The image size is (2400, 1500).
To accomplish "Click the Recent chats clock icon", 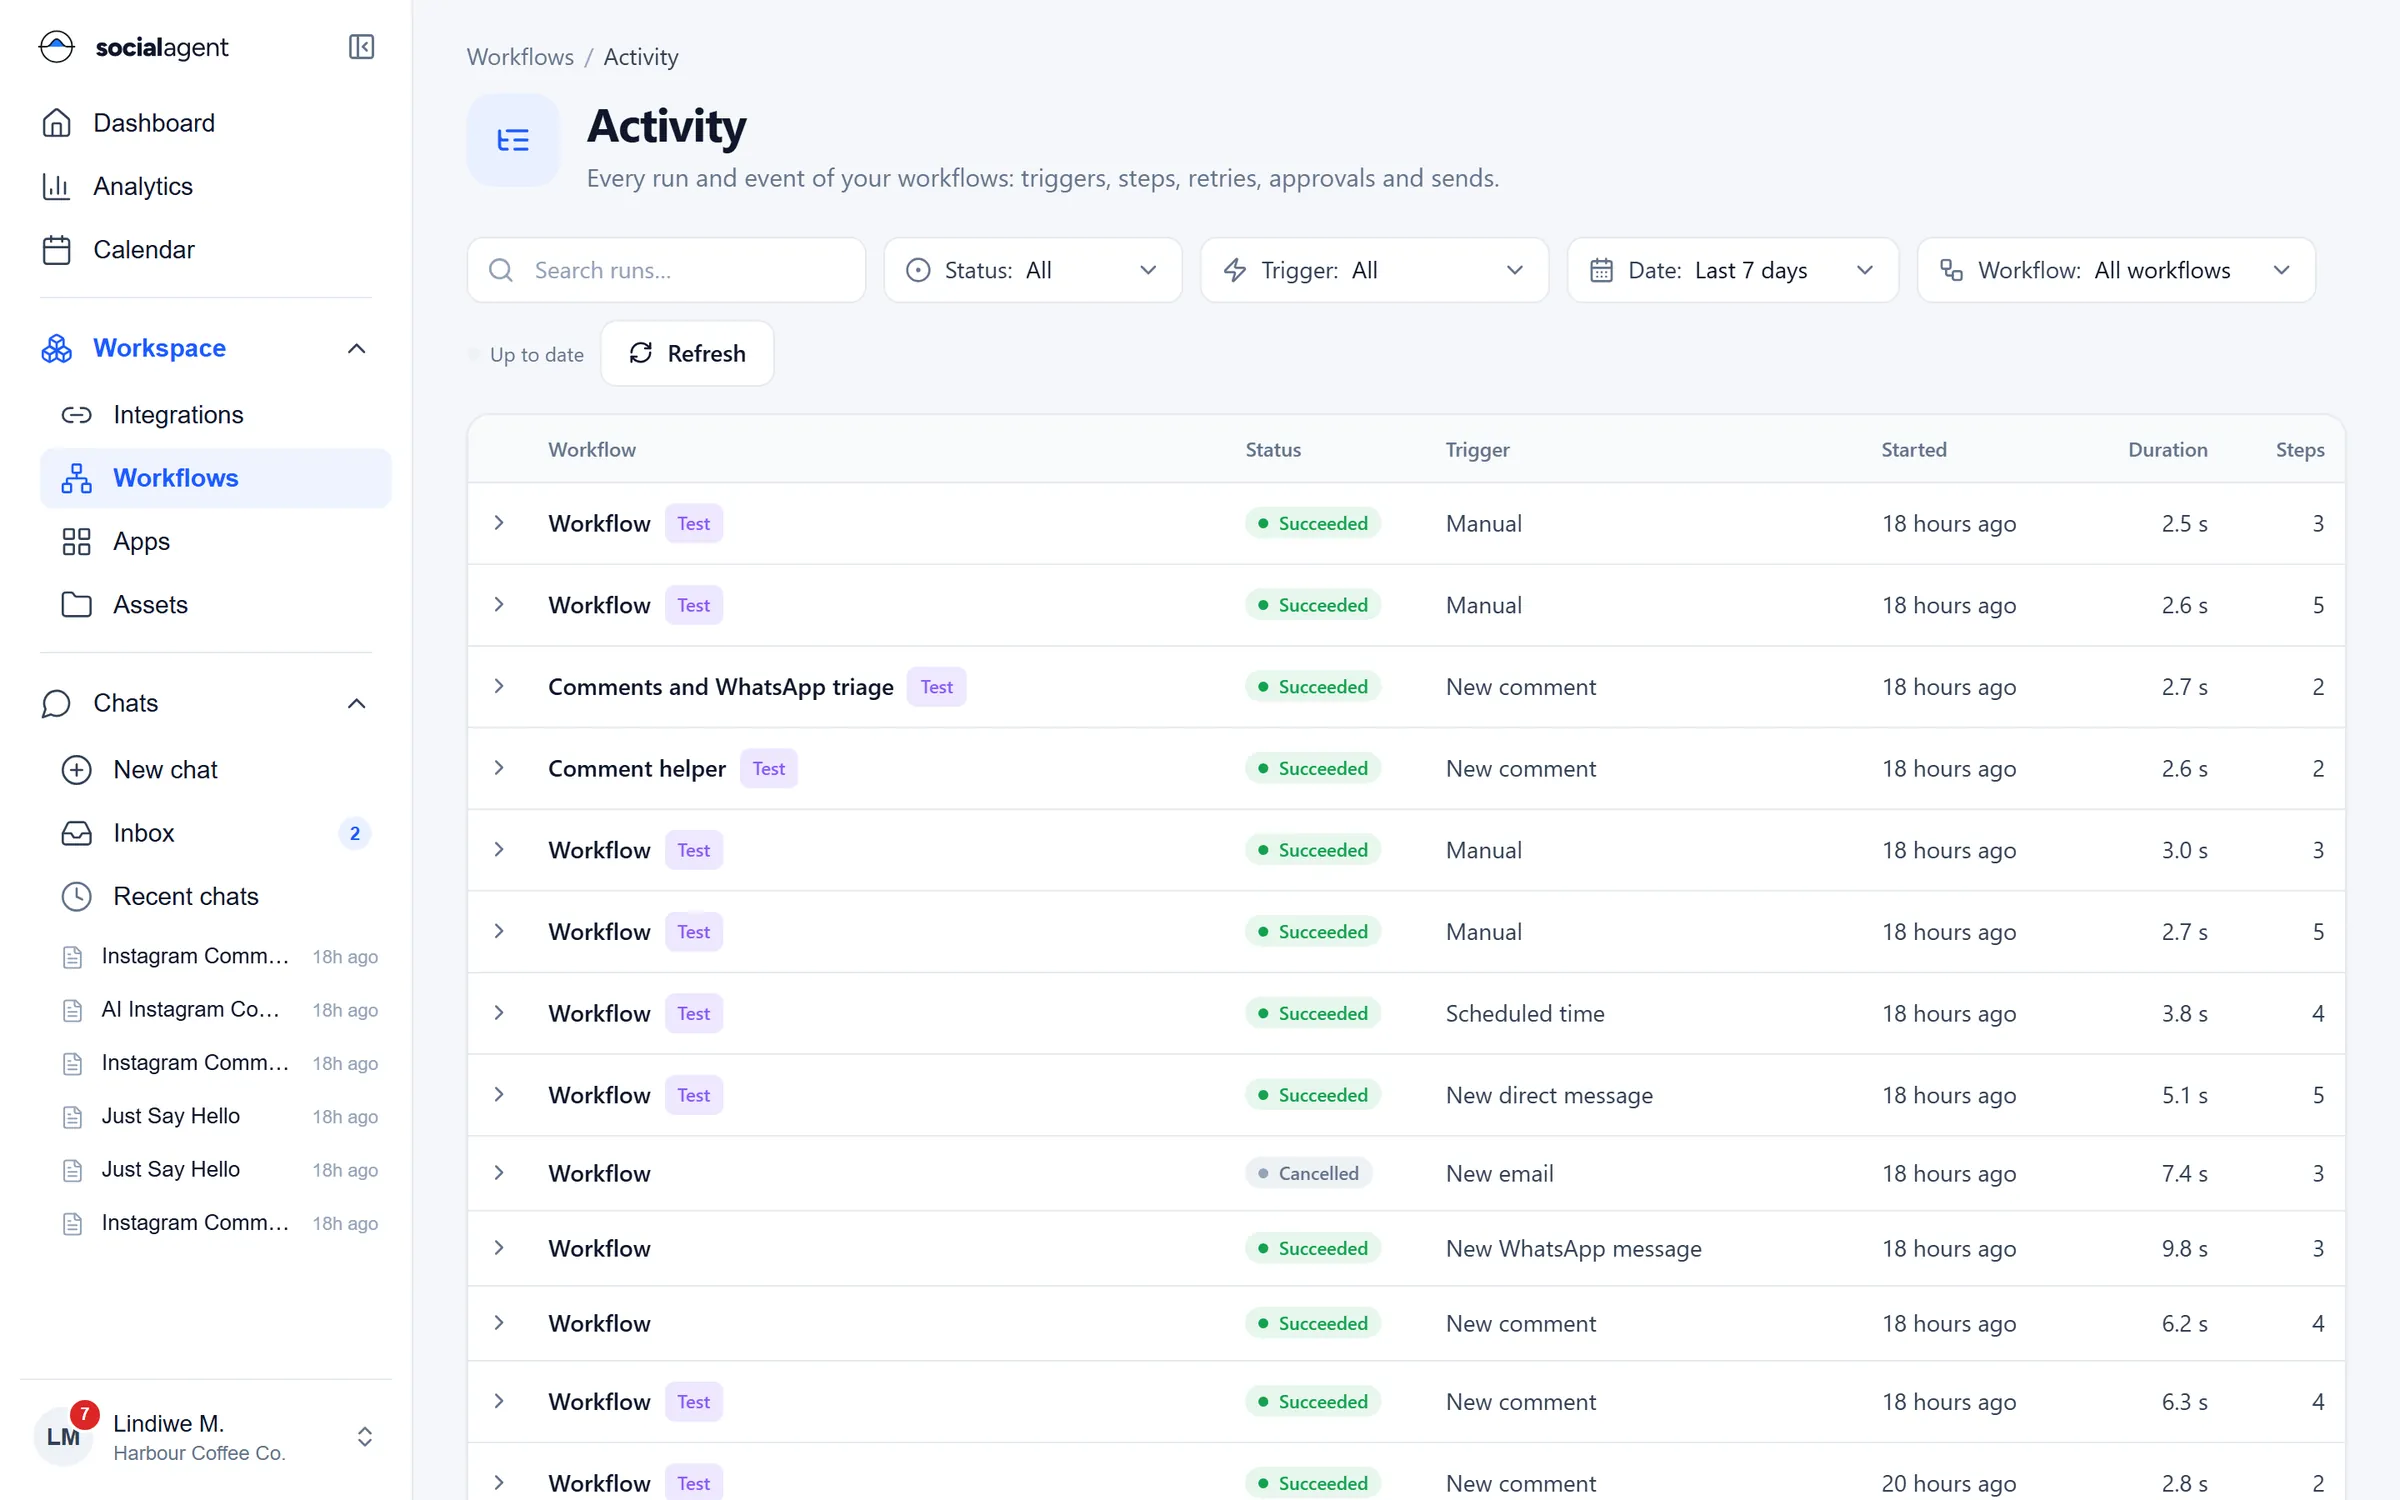I will [x=77, y=896].
